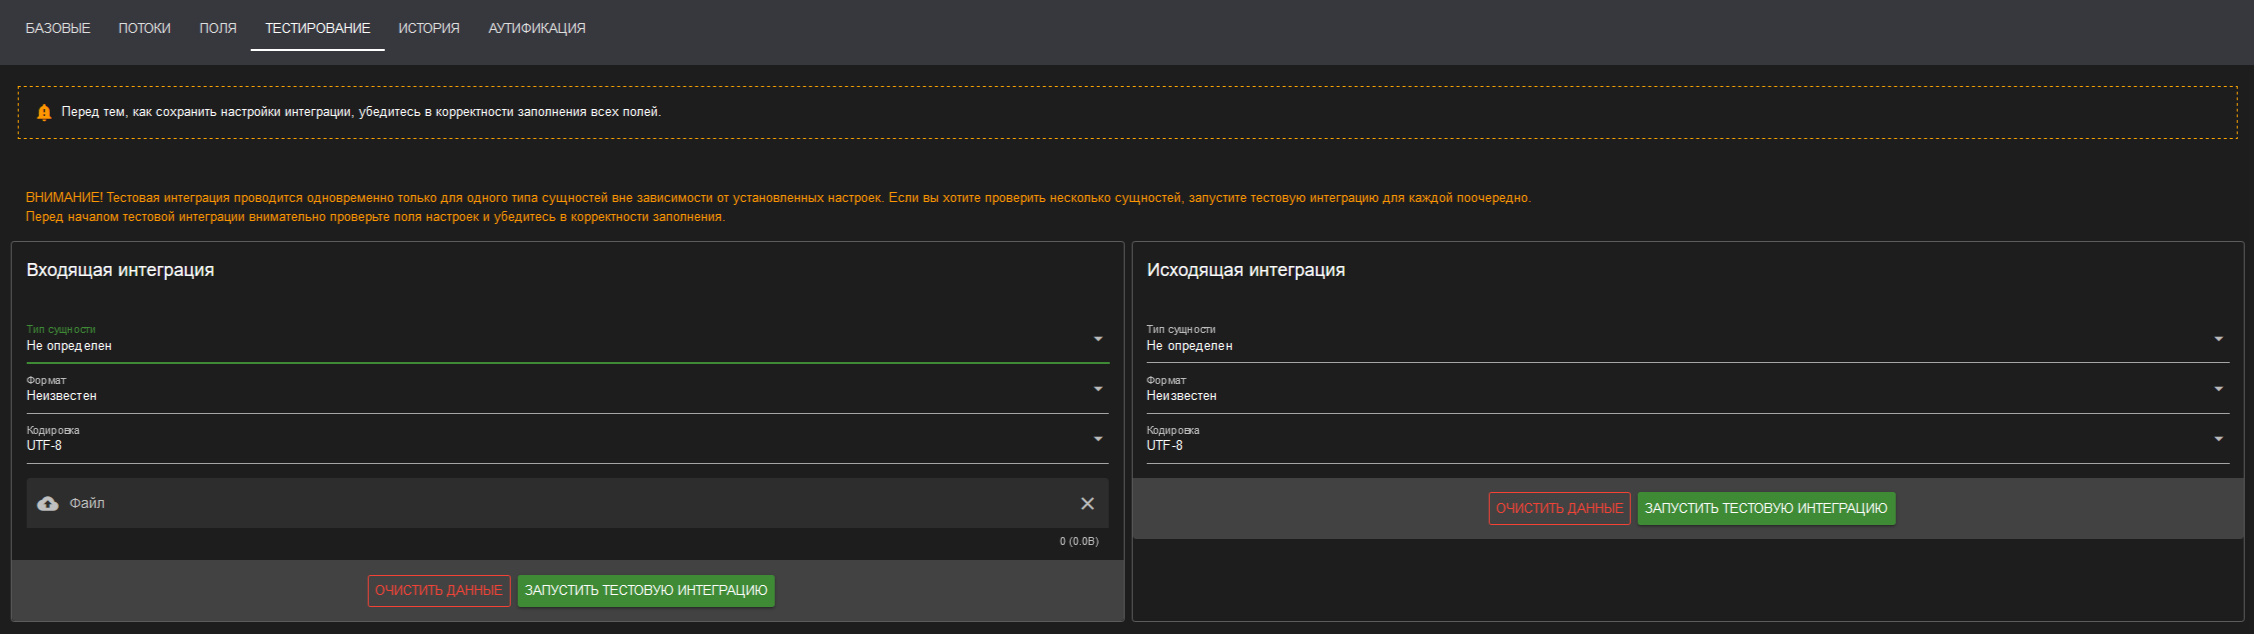Click the Входящая интеграция heading
Screen dimensions: 2254x634
[x=120, y=270]
